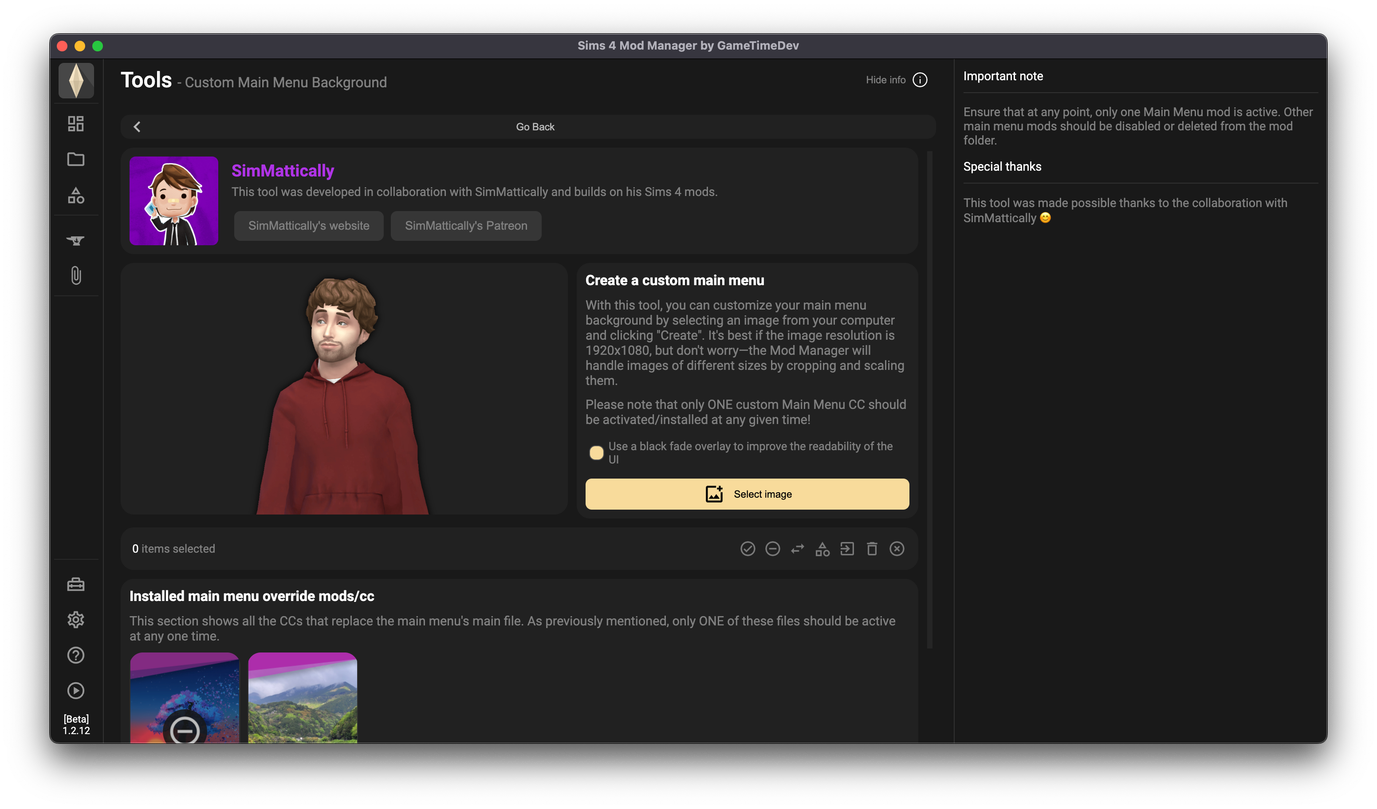Click the shapes category icon in selection bar
Screen dimensions: 1377x809
pyautogui.click(x=822, y=549)
